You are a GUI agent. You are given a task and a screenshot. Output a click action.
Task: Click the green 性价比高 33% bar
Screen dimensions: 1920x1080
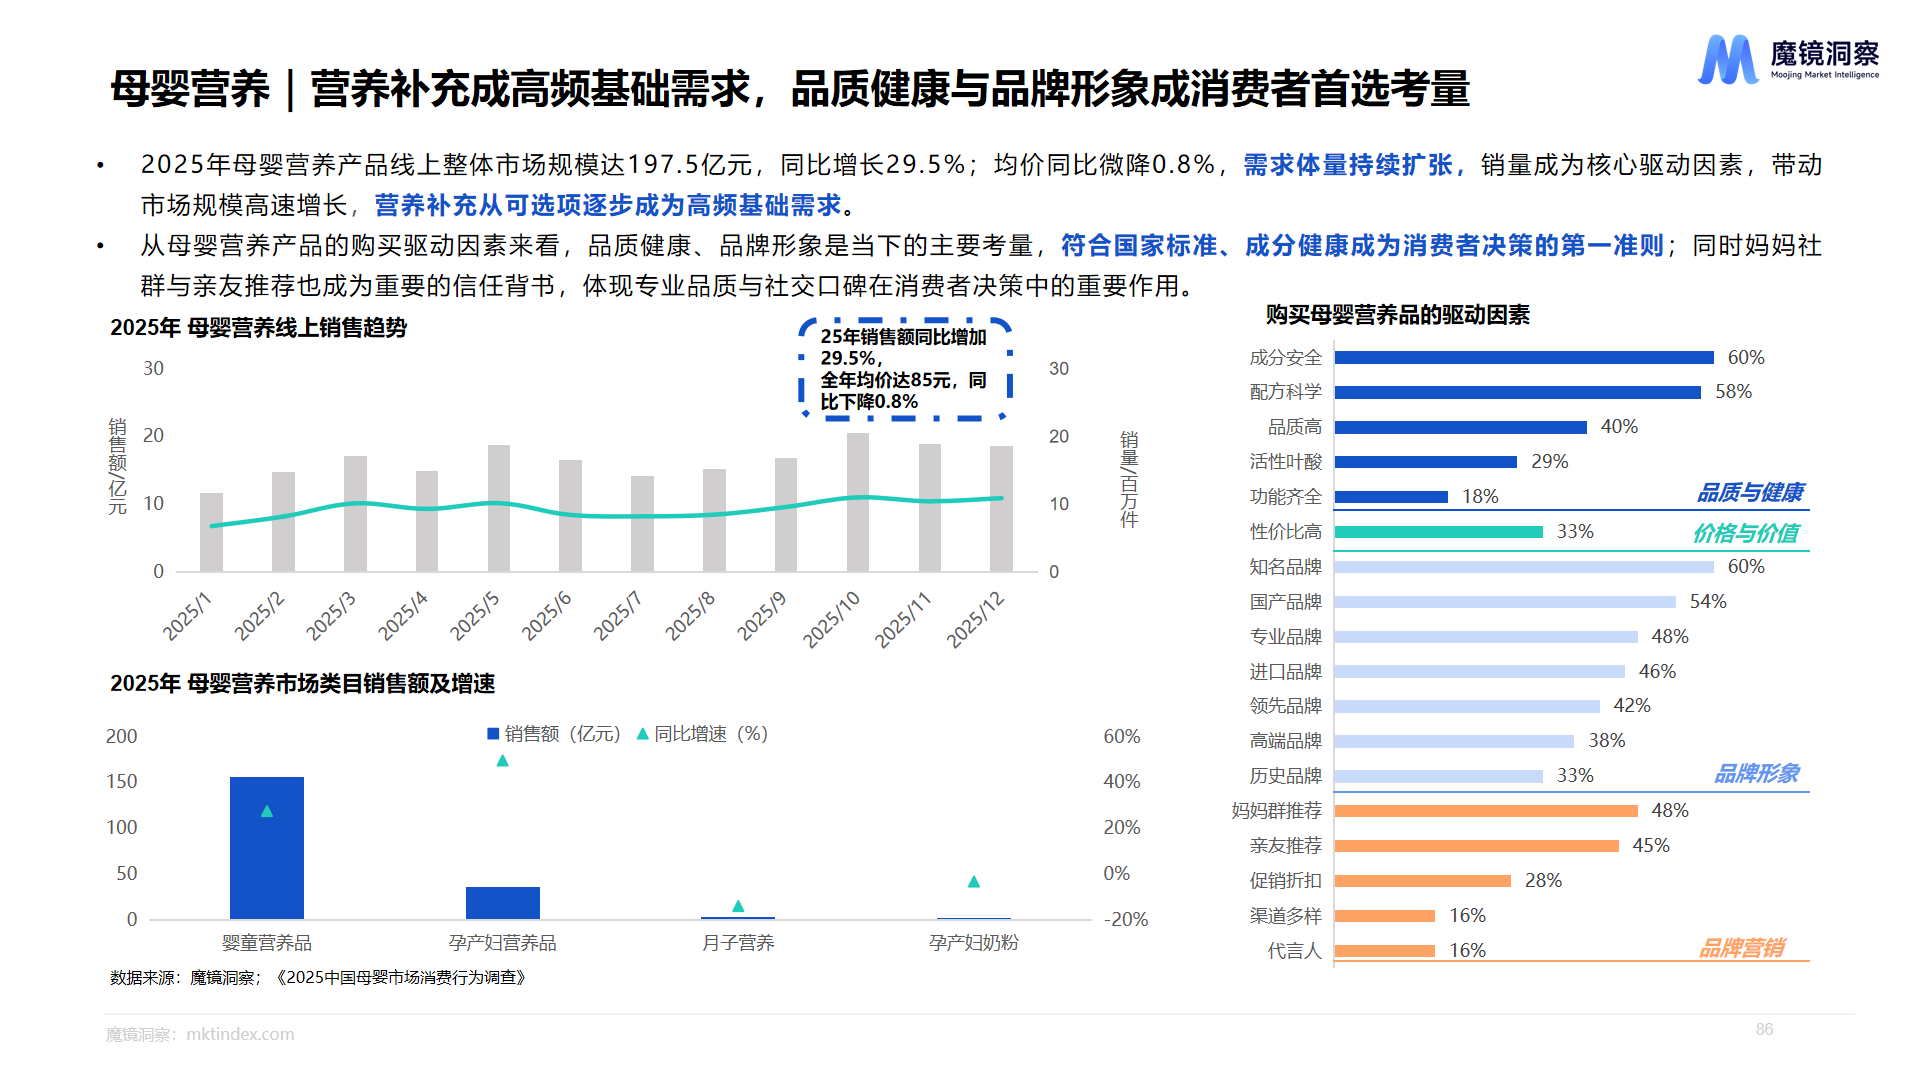1438,532
